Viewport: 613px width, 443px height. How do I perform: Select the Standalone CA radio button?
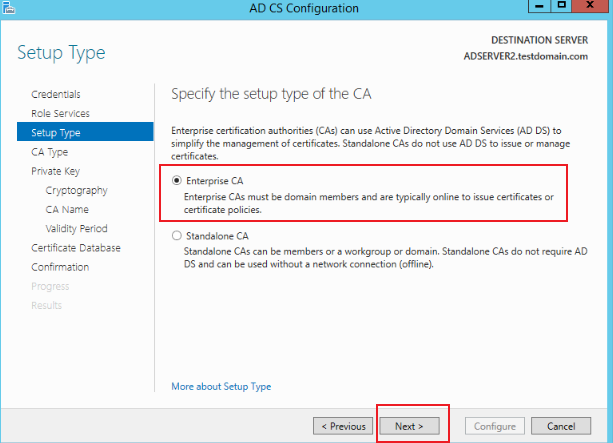(177, 235)
